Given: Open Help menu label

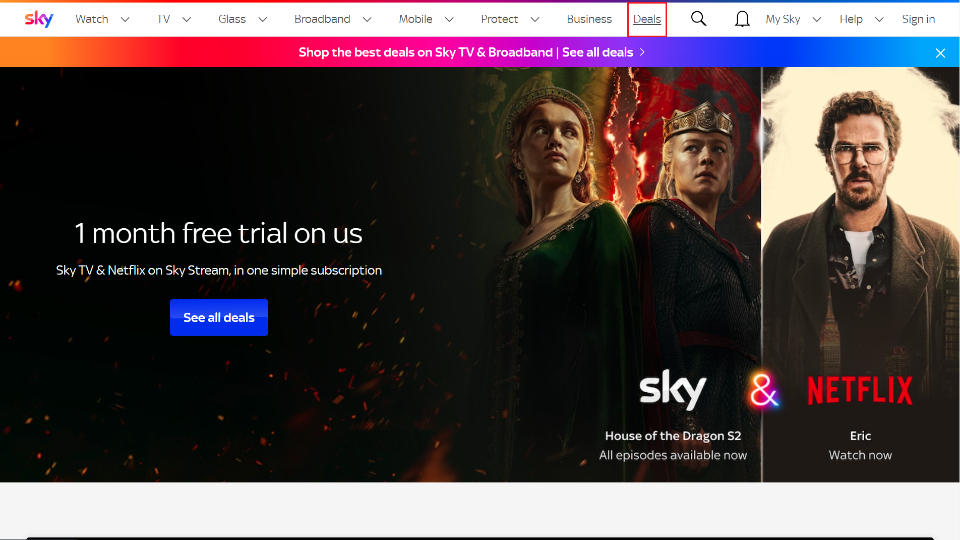Looking at the screenshot, I should [x=851, y=19].
